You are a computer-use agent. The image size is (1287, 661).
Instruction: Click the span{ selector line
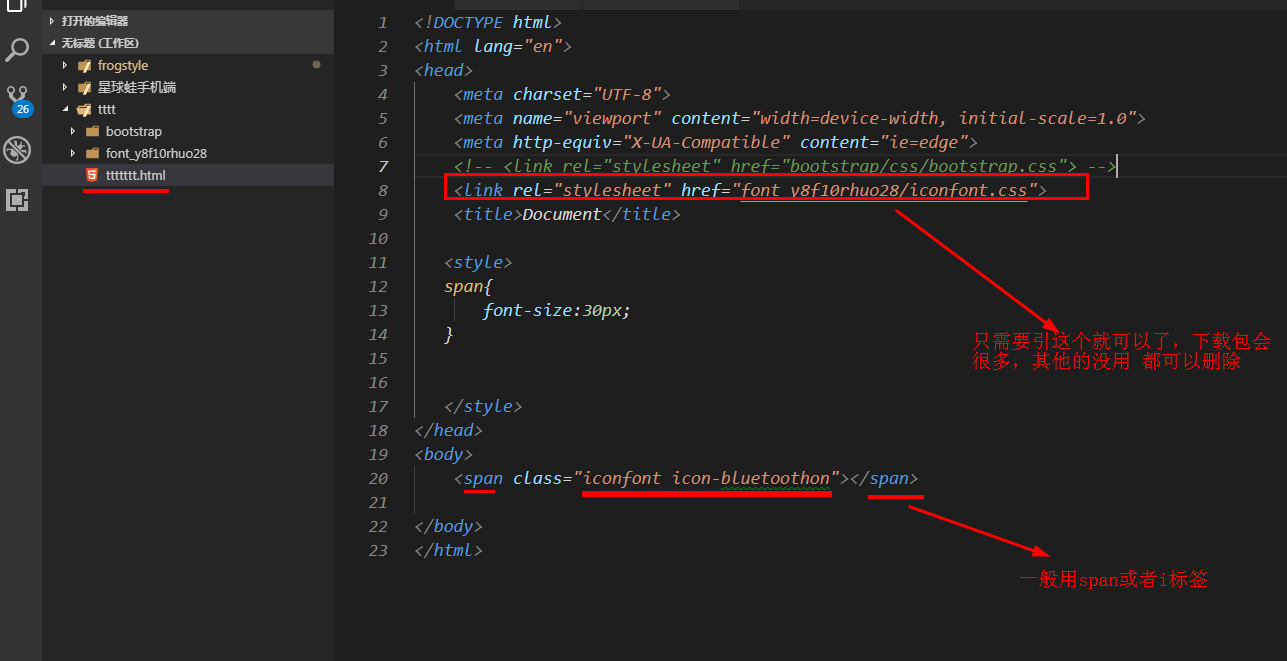coord(469,286)
